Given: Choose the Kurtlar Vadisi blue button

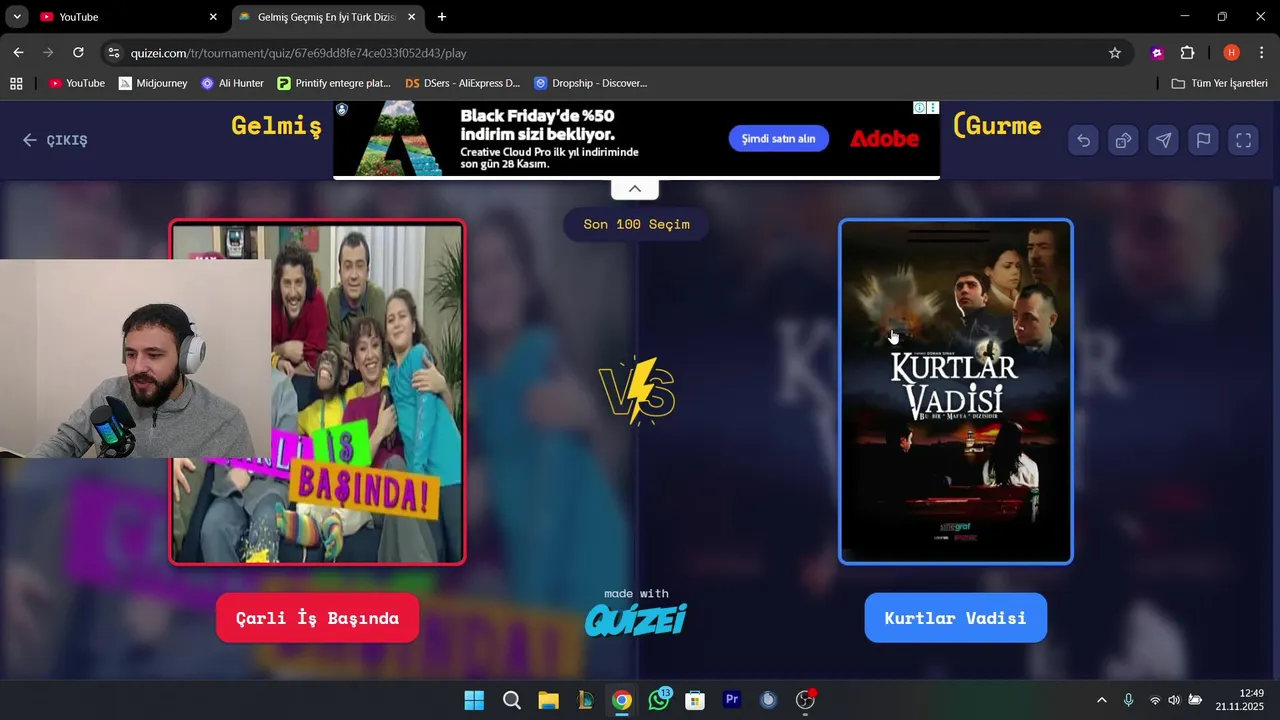Looking at the screenshot, I should point(955,618).
